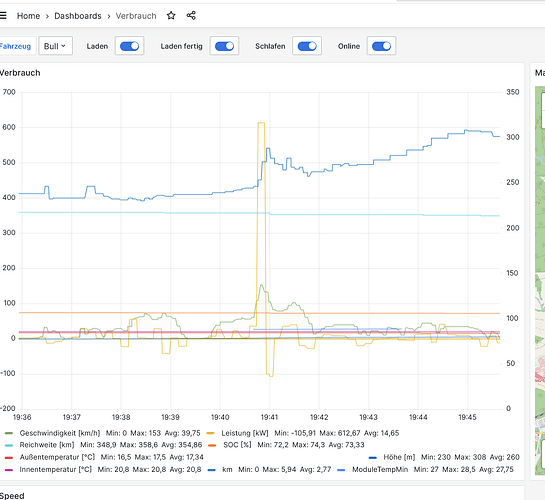
Task: Toggle Höhe [m] legend series
Action: (399, 457)
